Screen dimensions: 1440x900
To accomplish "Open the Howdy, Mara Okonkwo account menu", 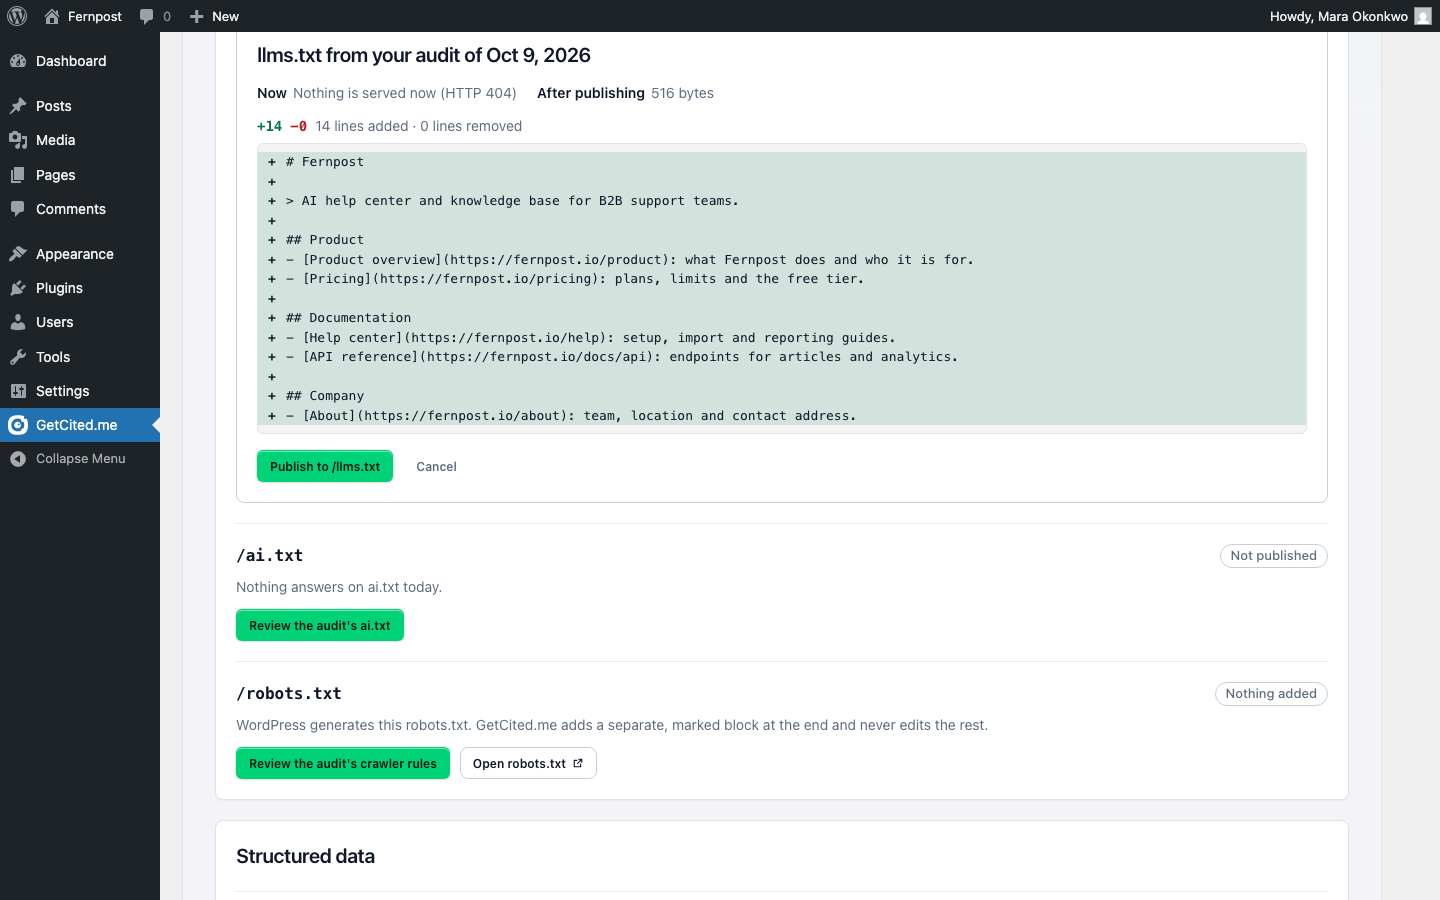I will 1350,16.
